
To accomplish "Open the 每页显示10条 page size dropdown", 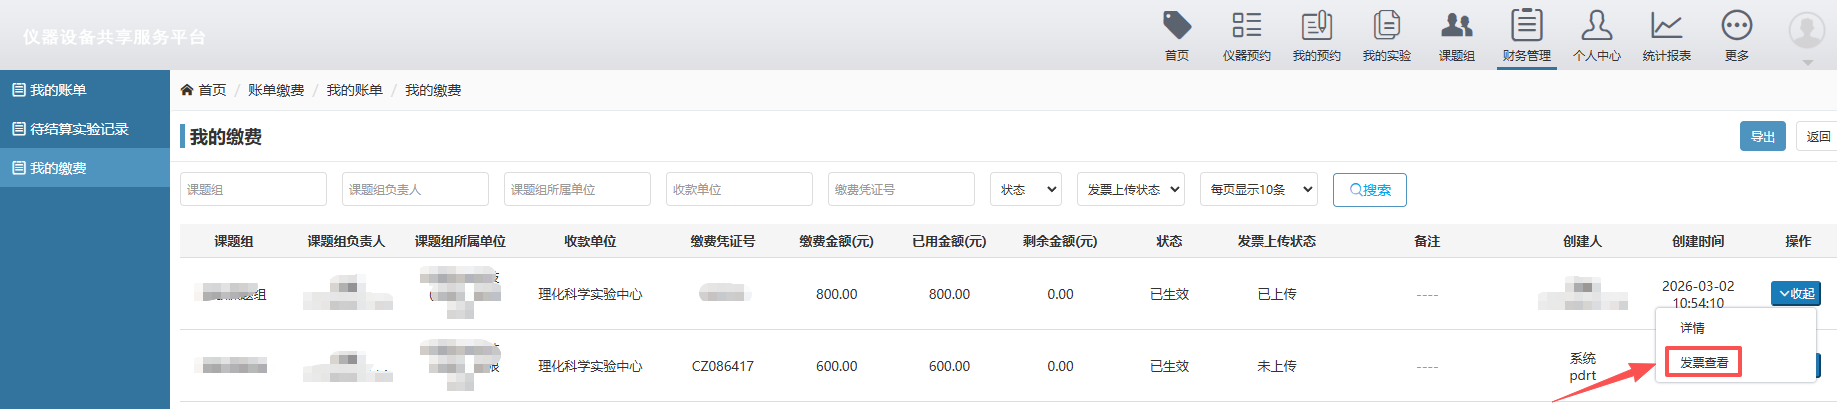I will (x=1258, y=189).
